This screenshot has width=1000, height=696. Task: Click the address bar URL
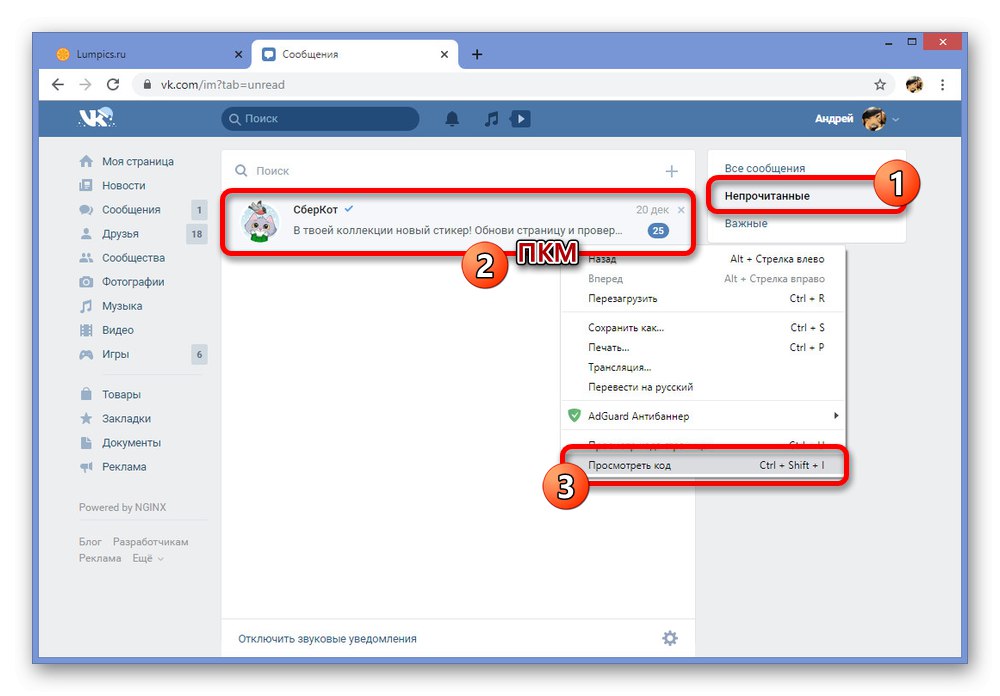(x=223, y=84)
